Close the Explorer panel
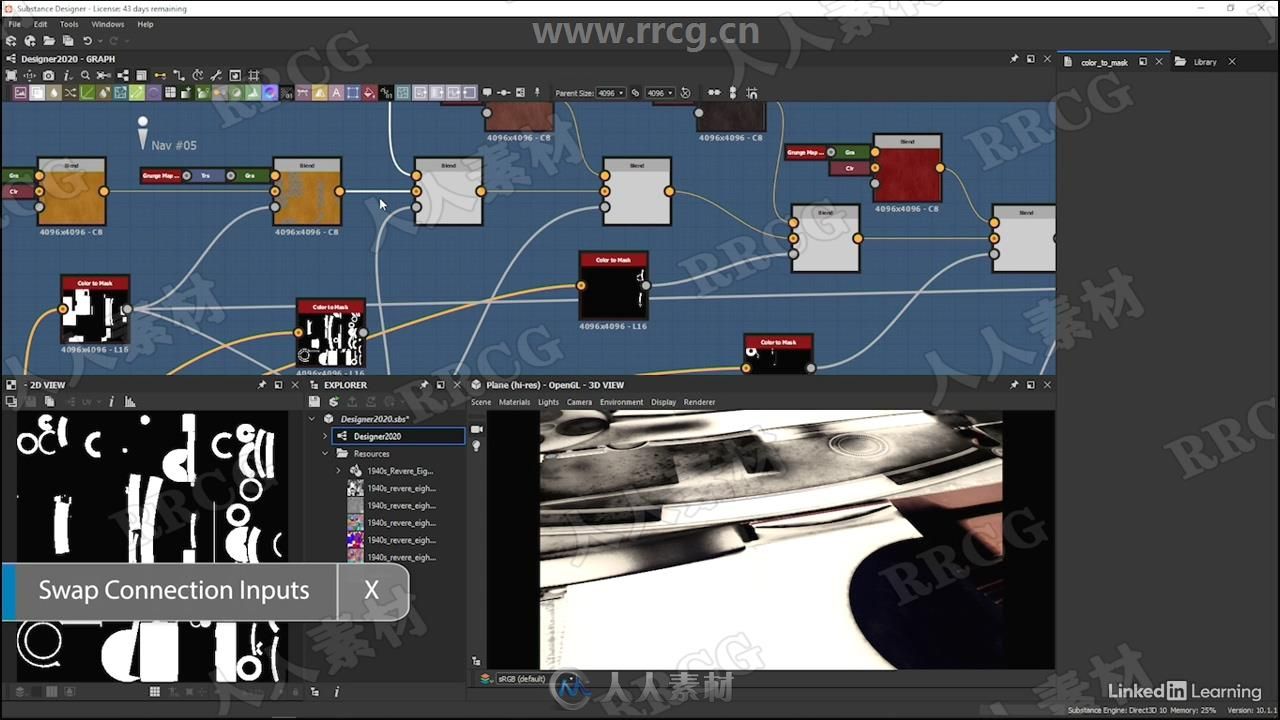The width and height of the screenshot is (1280, 720). [x=456, y=385]
